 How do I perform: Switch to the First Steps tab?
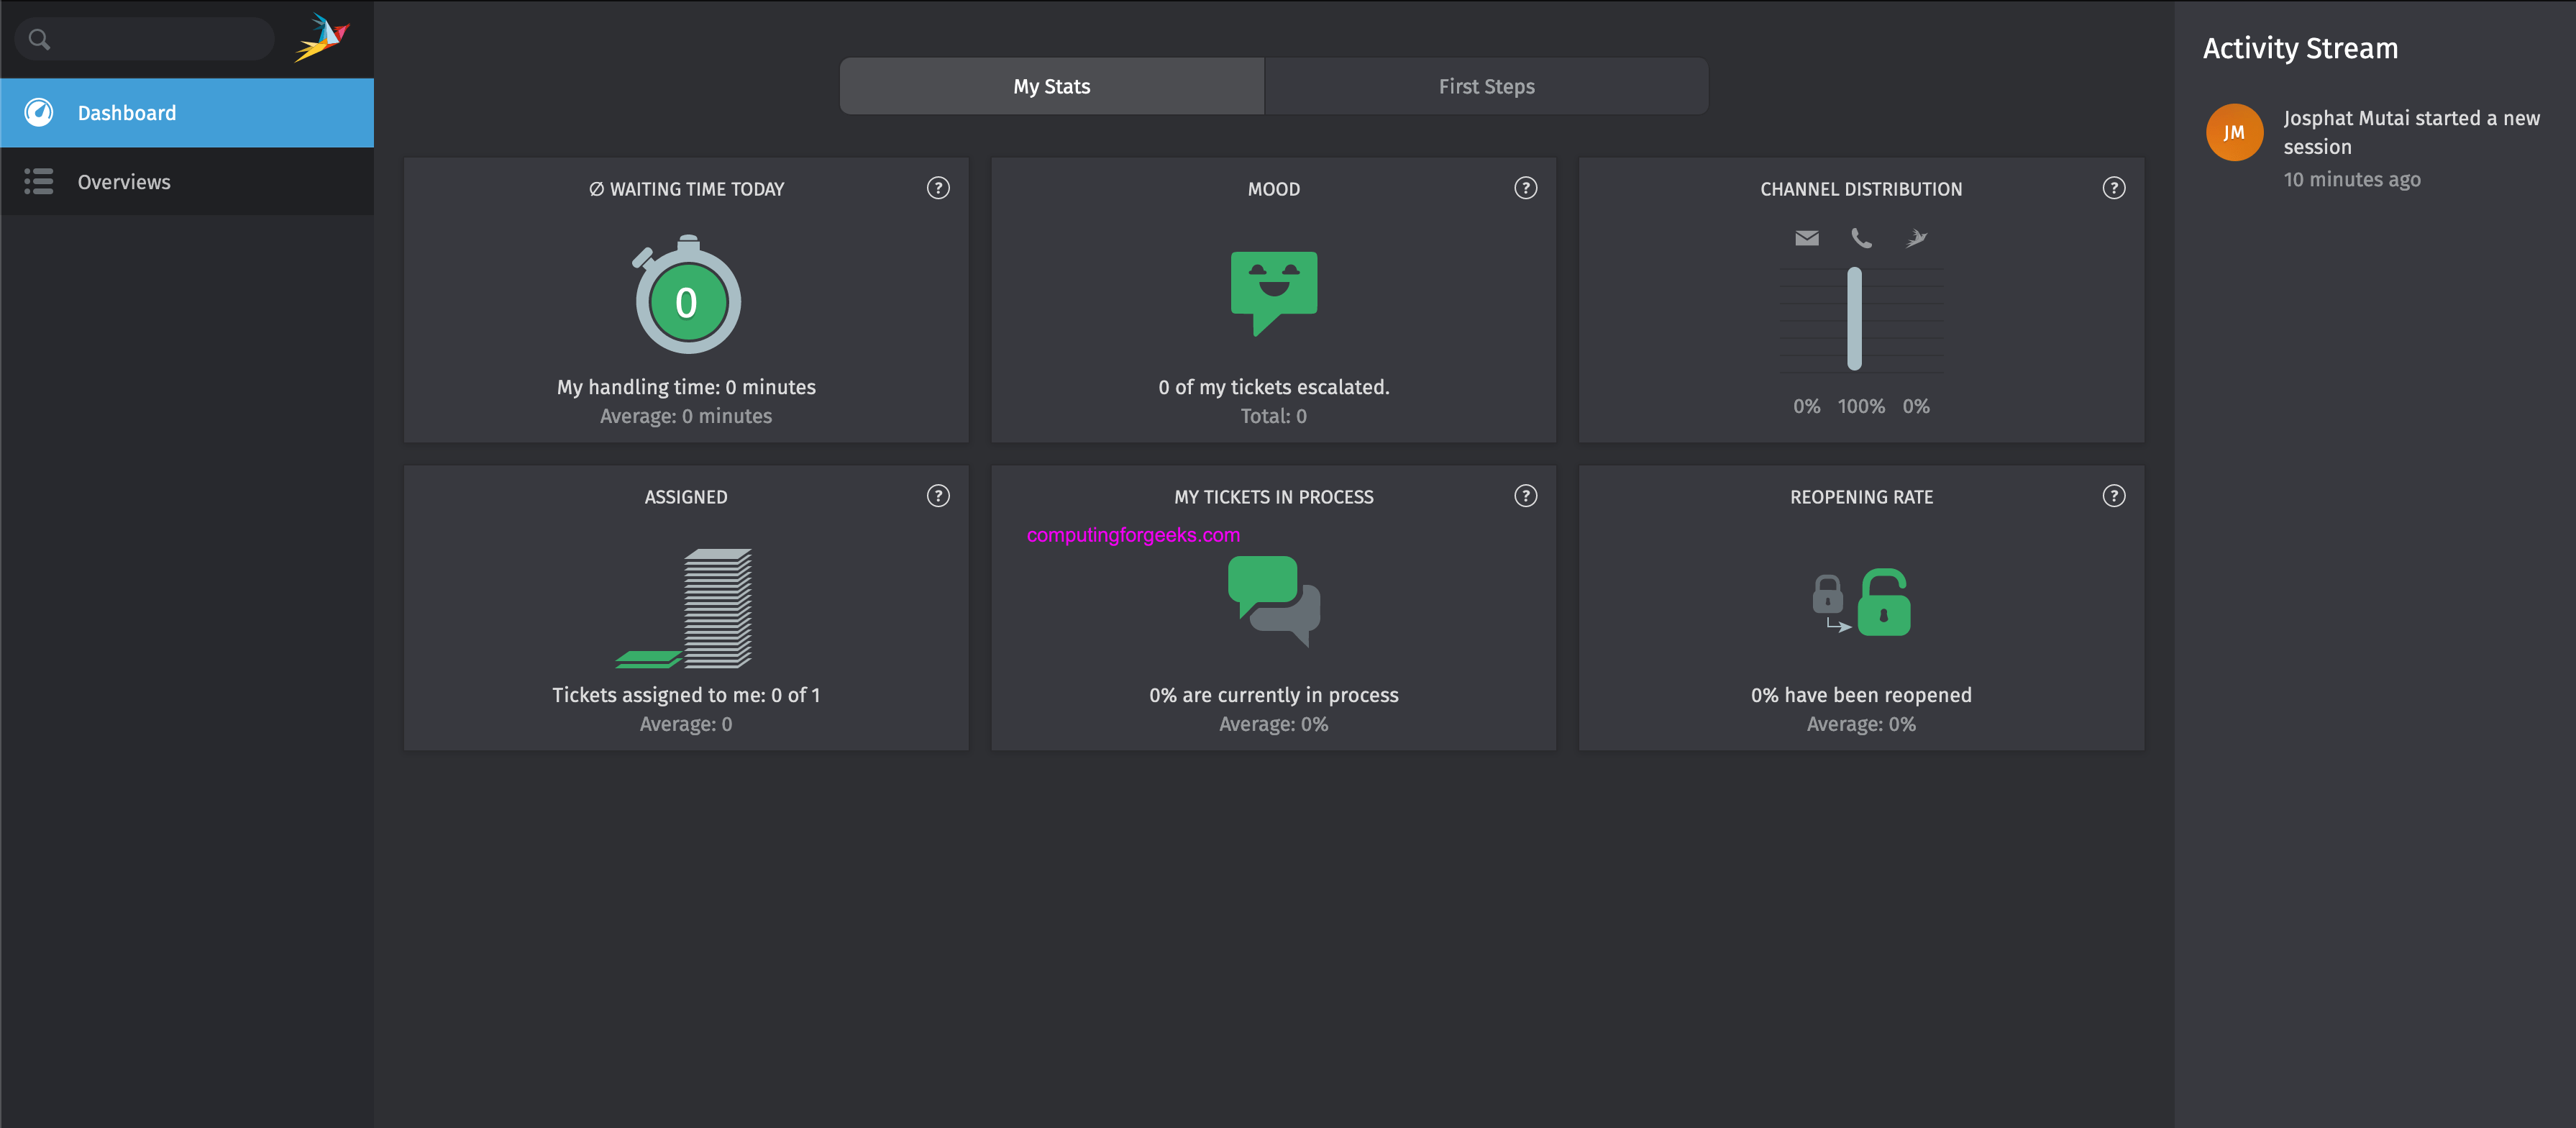point(1486,86)
